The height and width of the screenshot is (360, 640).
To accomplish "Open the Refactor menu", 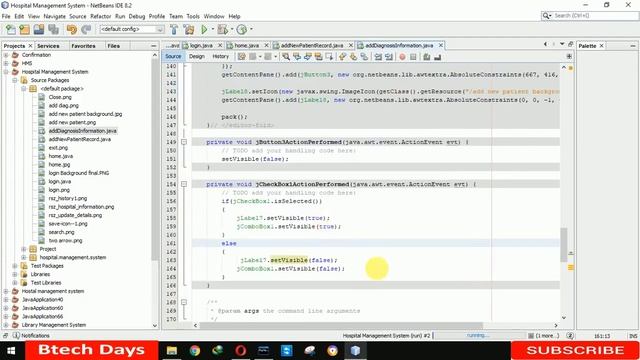I will click(100, 16).
